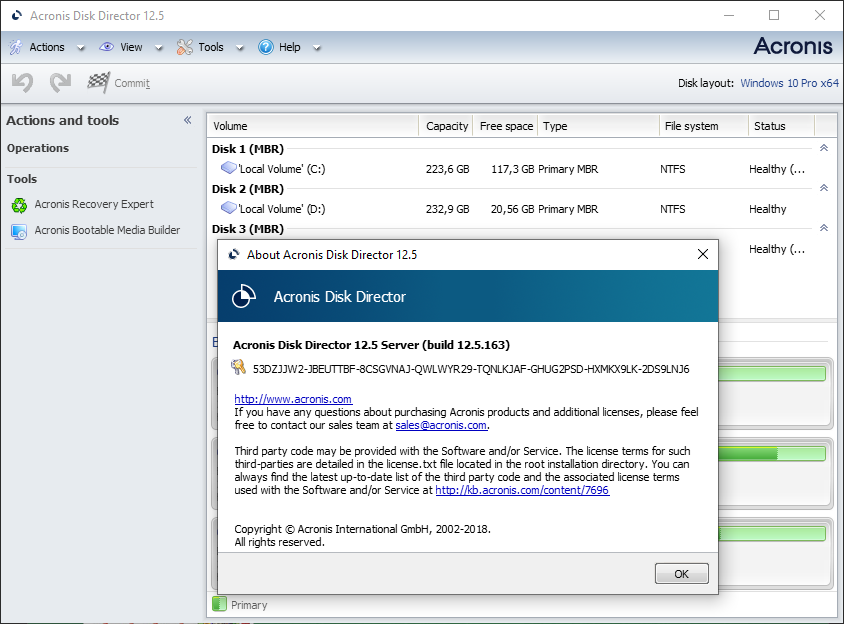Sort by the File system column header
This screenshot has height=624, width=844.
click(x=704, y=126)
